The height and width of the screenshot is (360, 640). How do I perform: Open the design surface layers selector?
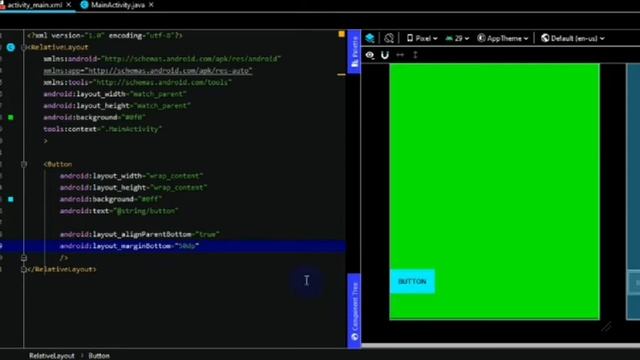pos(370,38)
